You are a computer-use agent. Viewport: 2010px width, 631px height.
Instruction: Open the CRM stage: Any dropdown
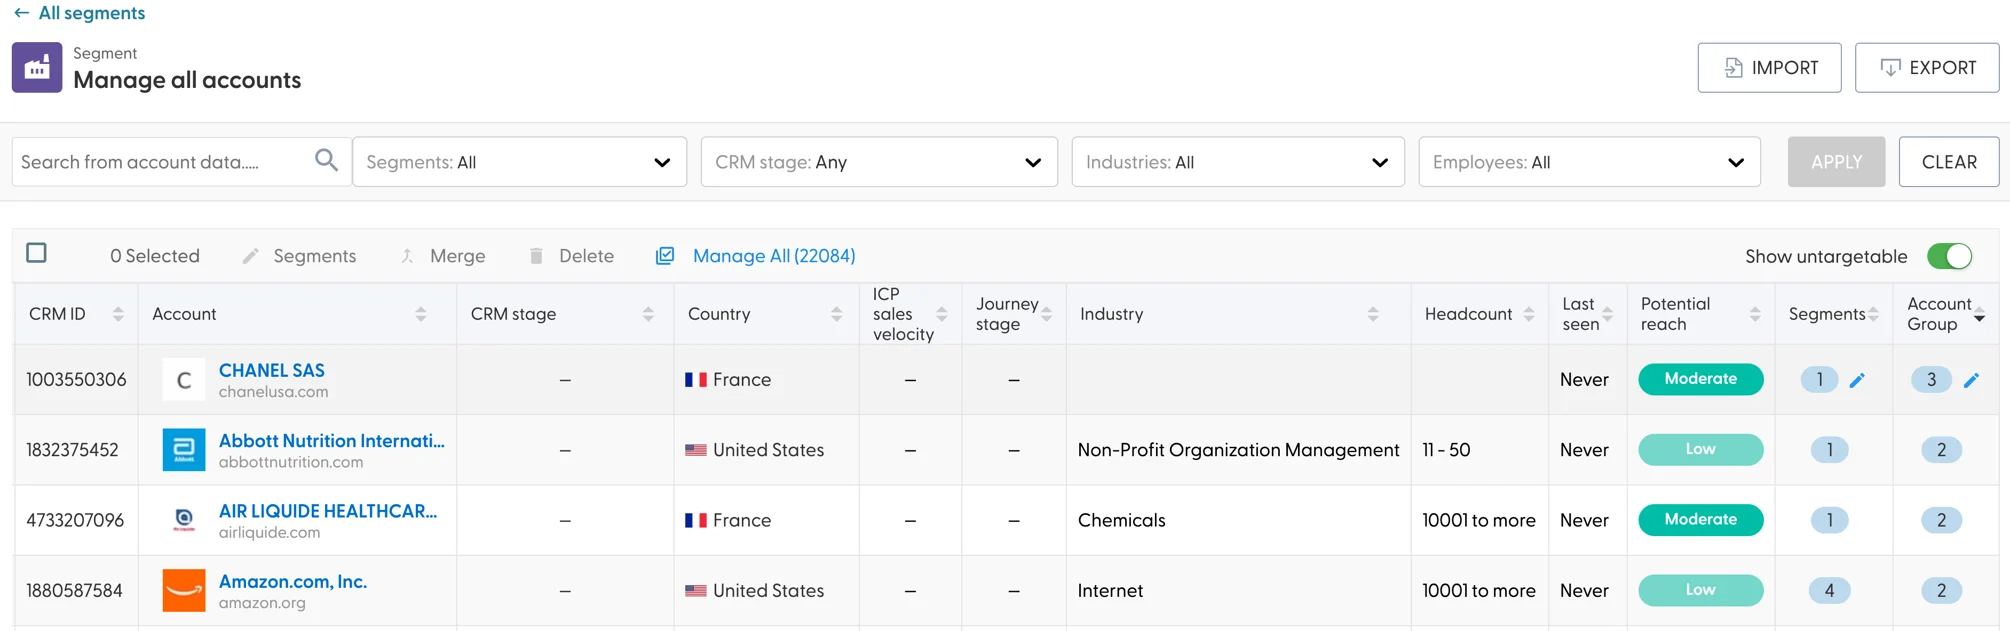(879, 162)
